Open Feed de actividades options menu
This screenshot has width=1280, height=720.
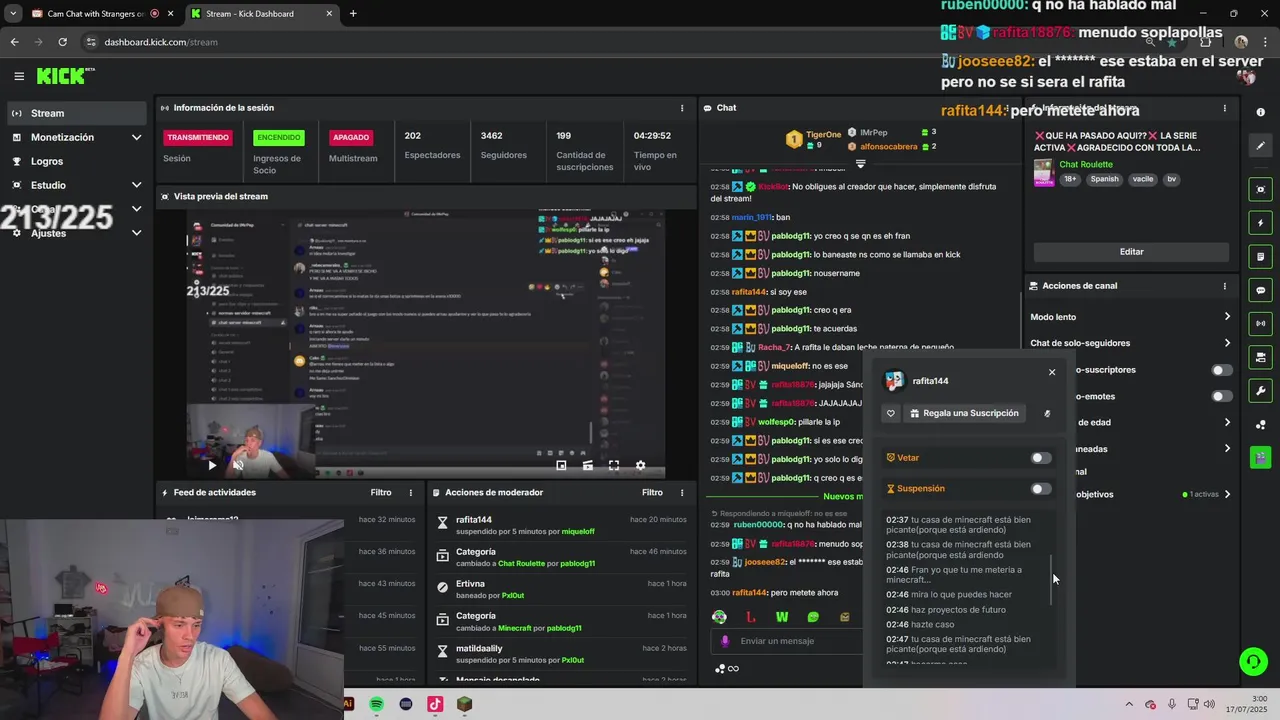[410, 493]
